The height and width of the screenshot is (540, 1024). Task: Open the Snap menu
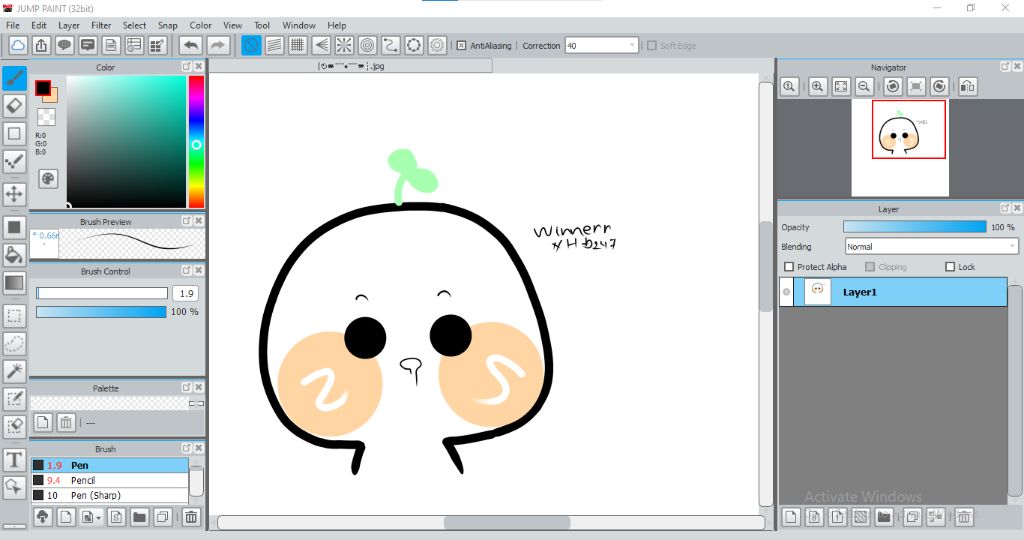pos(168,25)
